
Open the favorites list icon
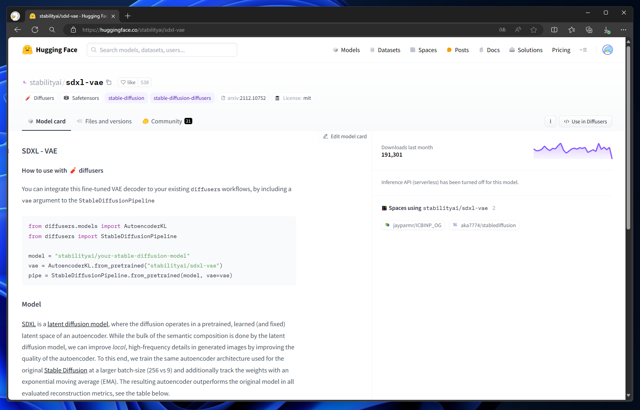571,30
